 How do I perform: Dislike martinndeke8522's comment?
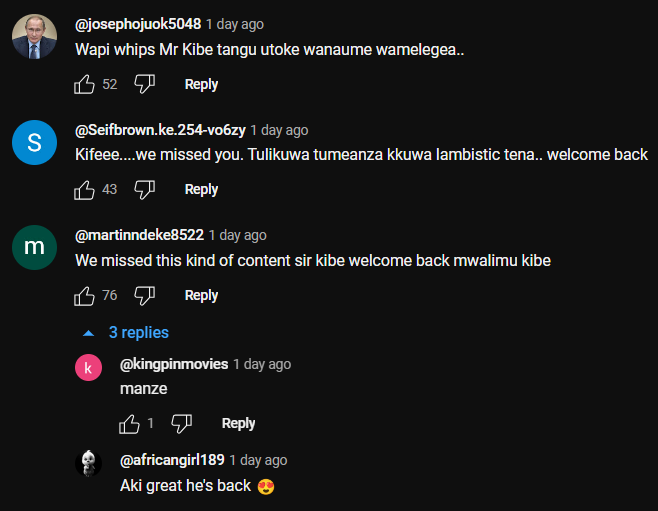145,295
